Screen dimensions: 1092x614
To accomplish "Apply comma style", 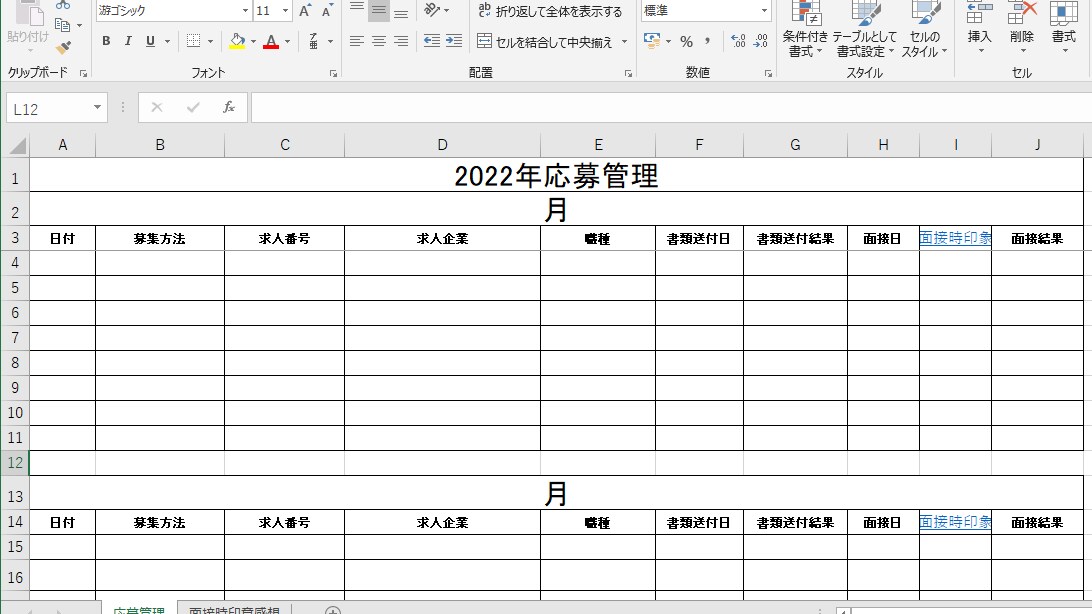I will point(708,41).
